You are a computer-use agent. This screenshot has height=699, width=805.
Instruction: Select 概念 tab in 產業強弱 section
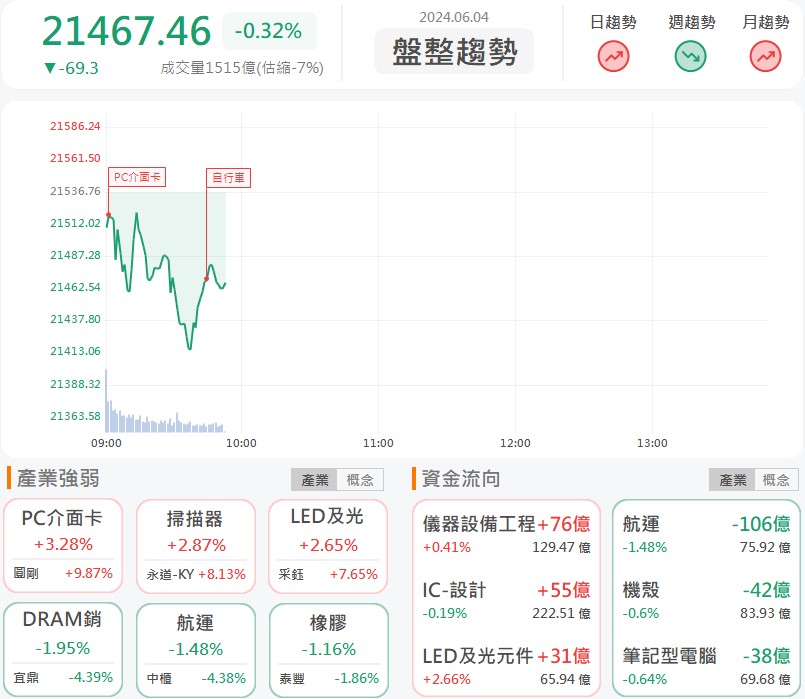[360, 480]
